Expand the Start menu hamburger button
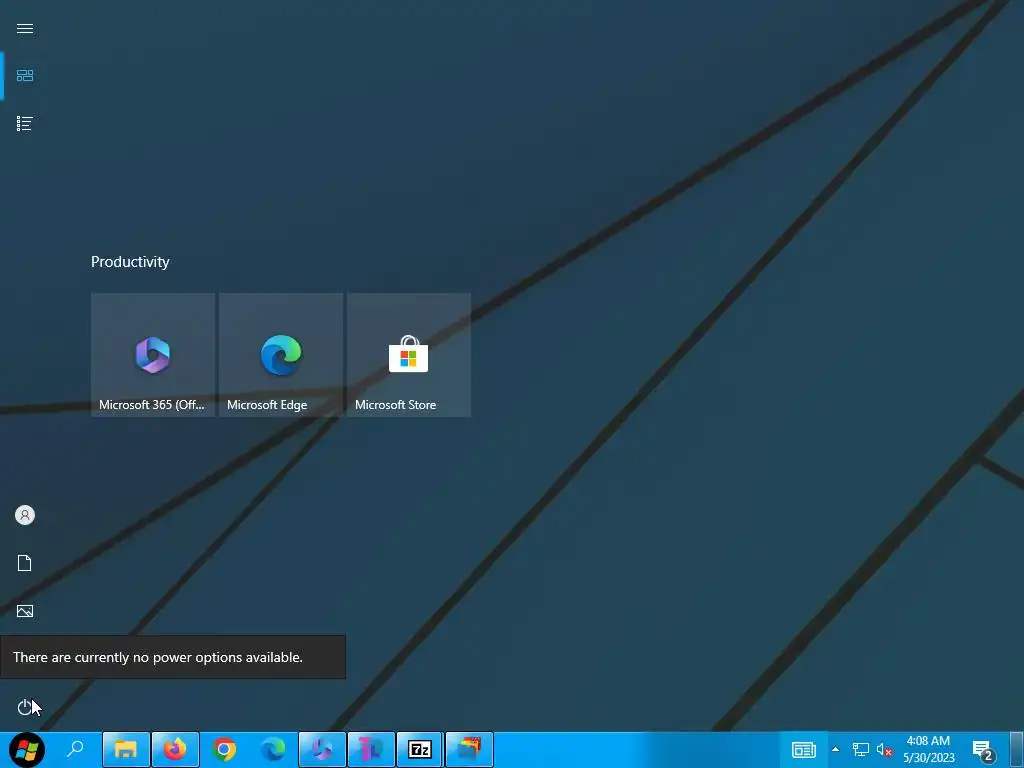 click(25, 28)
